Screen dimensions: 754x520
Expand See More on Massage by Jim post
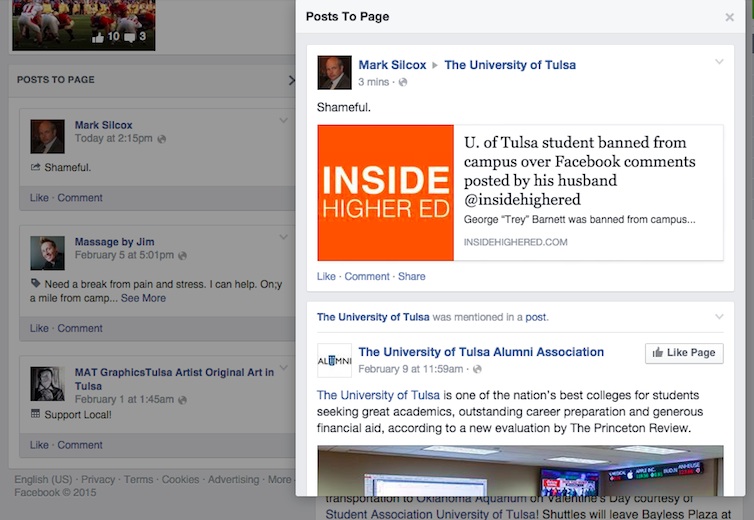pos(143,298)
